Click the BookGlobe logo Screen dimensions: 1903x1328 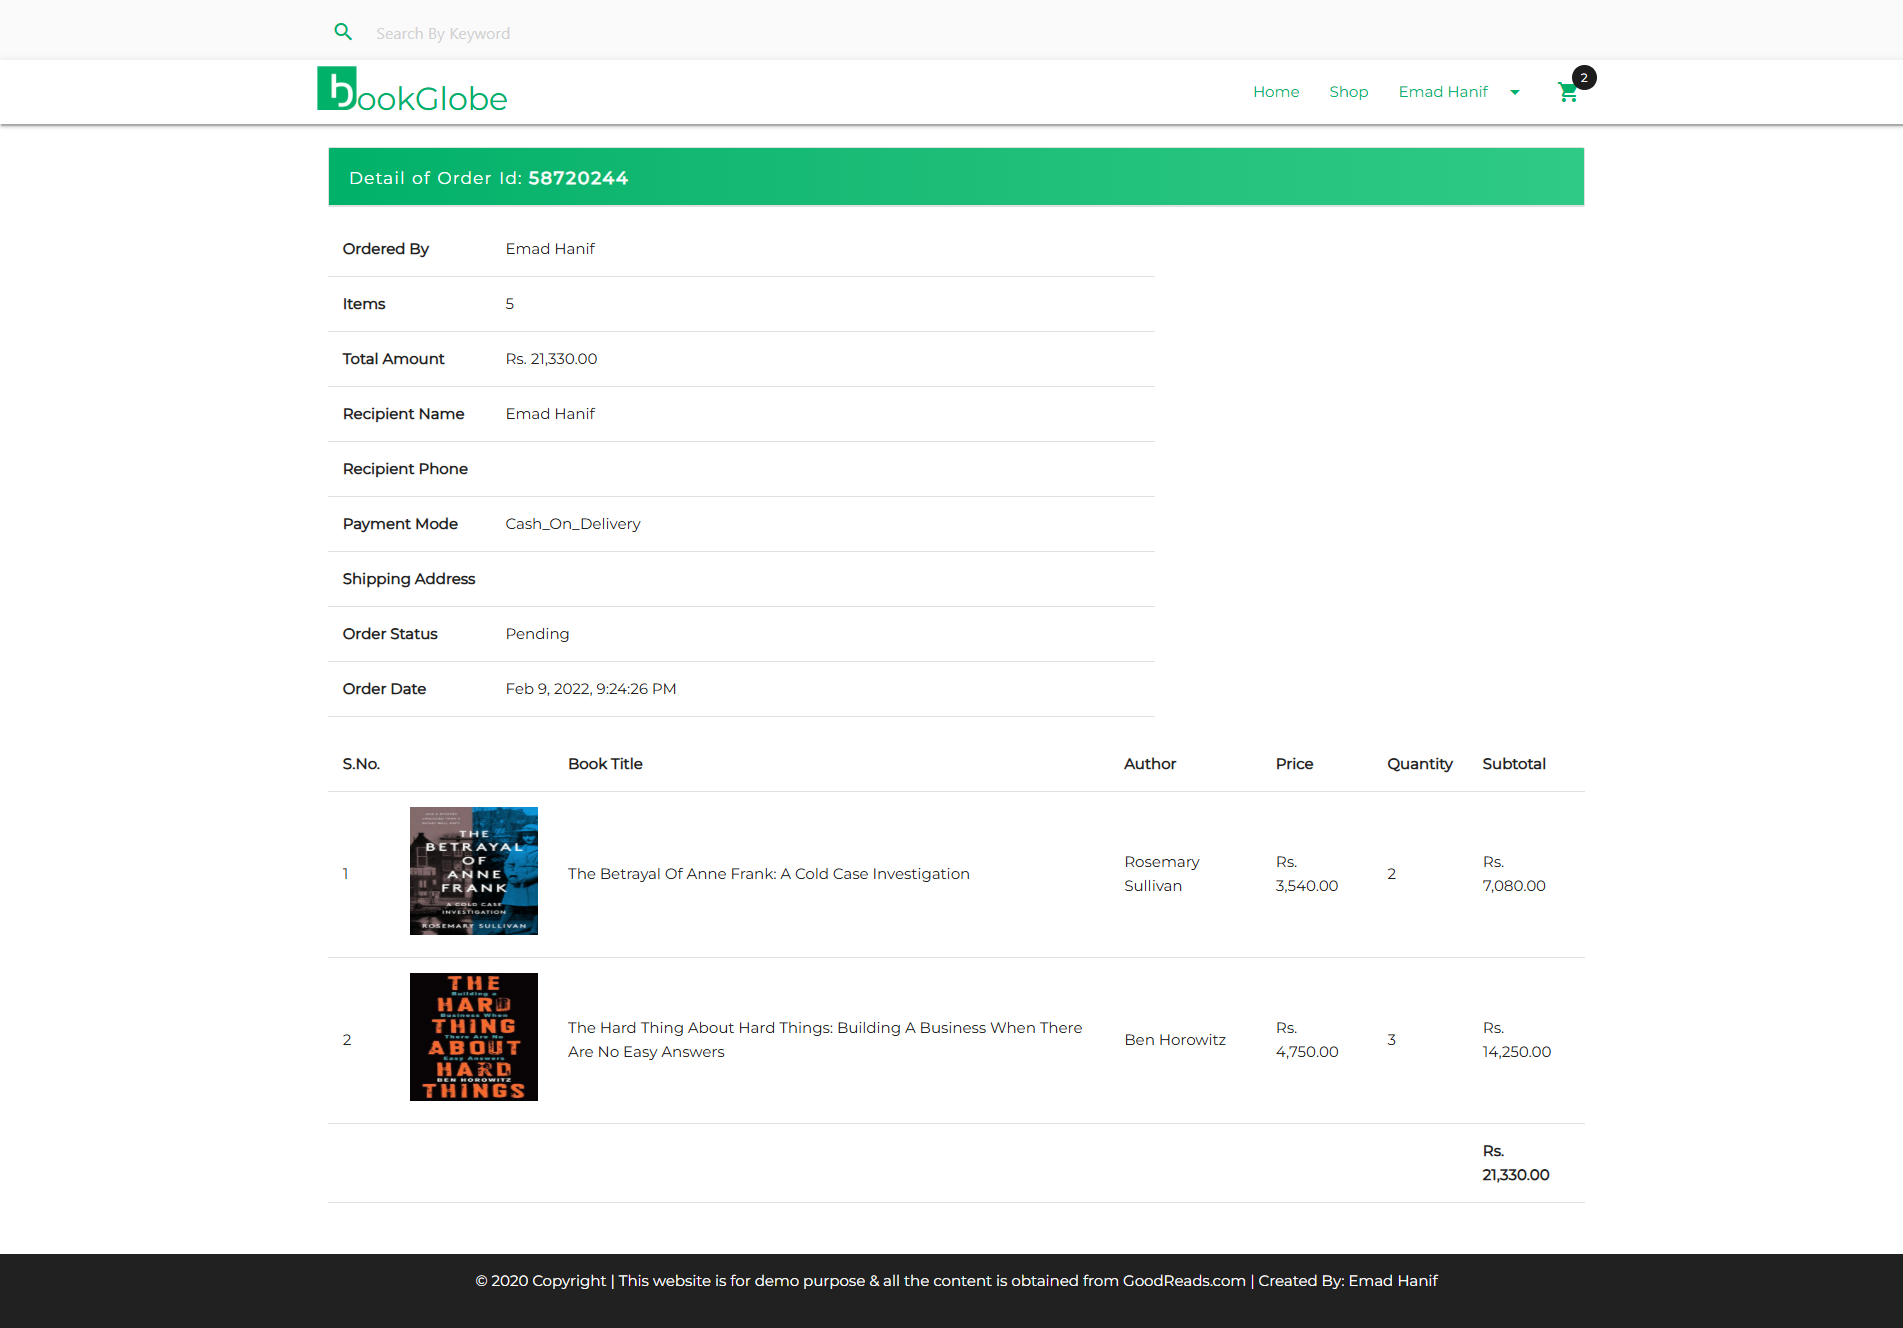(411, 92)
